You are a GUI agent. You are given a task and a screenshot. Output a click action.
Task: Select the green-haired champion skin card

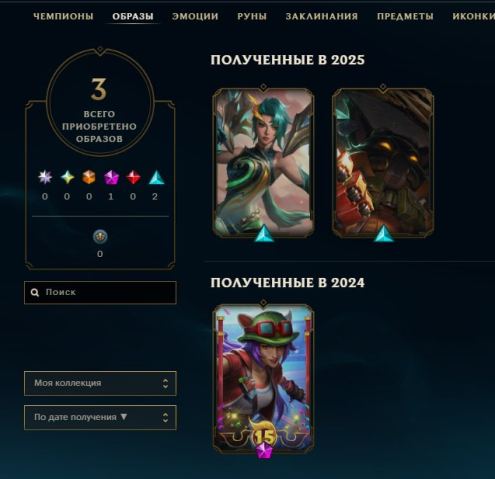point(263,162)
